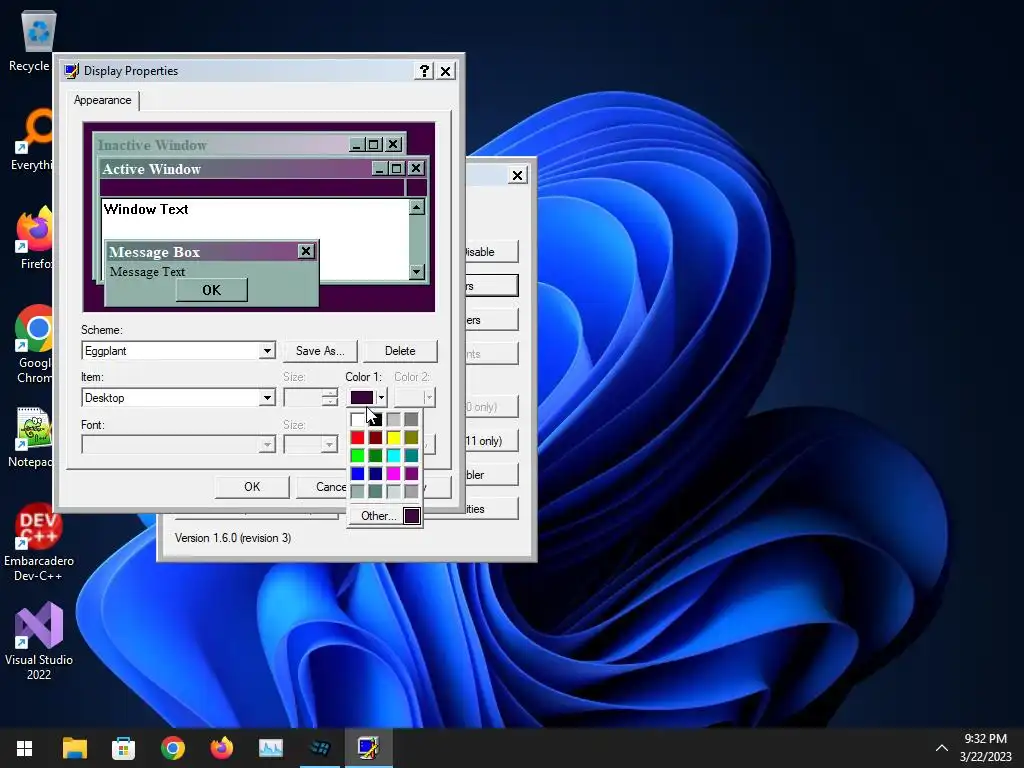The width and height of the screenshot is (1024, 768).
Task: Open Firefox from the taskbar
Action: click(x=221, y=748)
